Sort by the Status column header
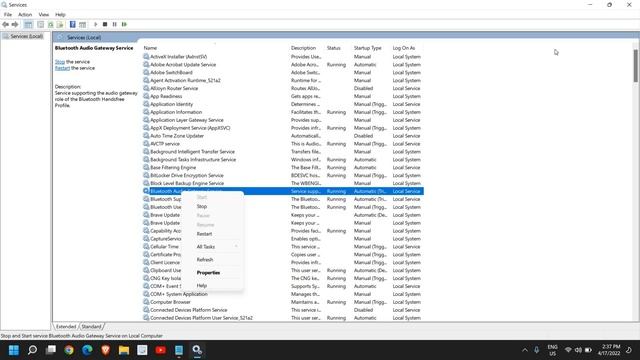Screen dimensions: 640x360 [x=333, y=48]
